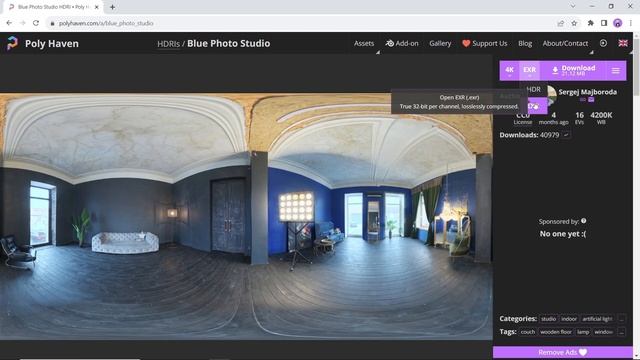Viewport: 640px width, 360px height.
Task: Close the Blue Photo Studio tab
Action: pyautogui.click(x=97, y=7)
